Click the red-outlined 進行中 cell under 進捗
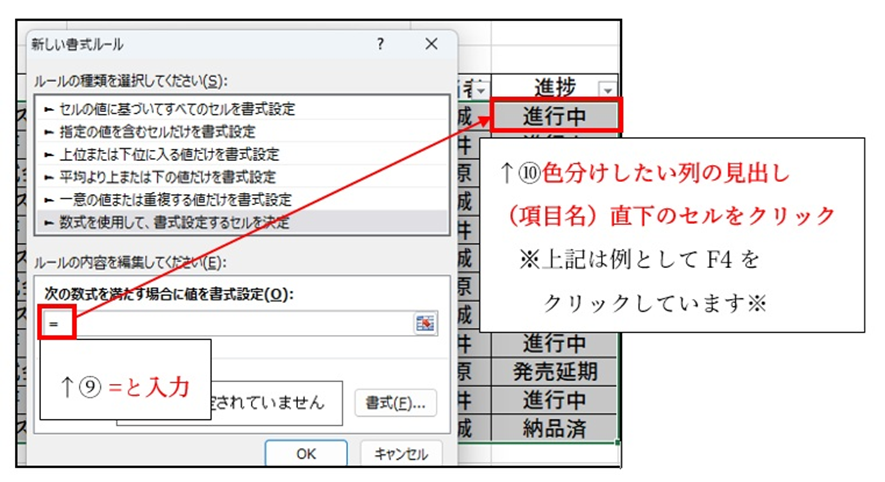Image resolution: width=885 pixels, height=482 pixels. pyautogui.click(x=554, y=115)
